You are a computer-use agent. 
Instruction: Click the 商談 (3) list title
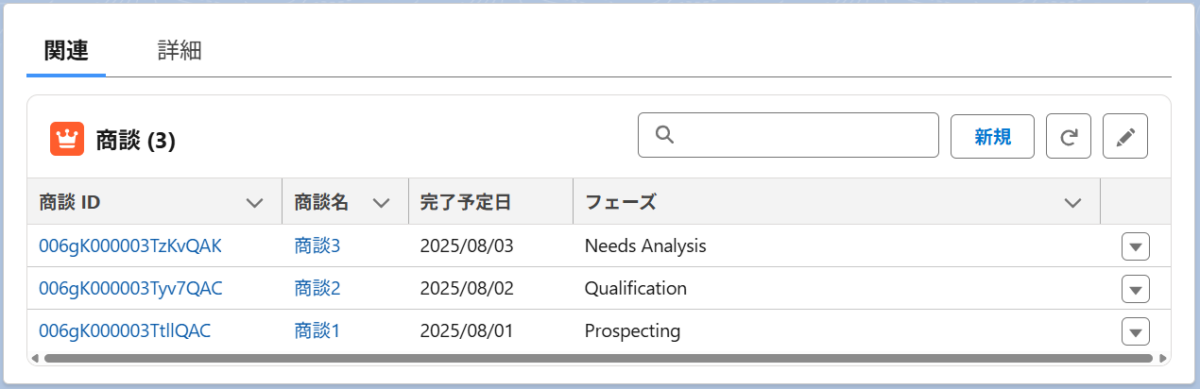[135, 141]
